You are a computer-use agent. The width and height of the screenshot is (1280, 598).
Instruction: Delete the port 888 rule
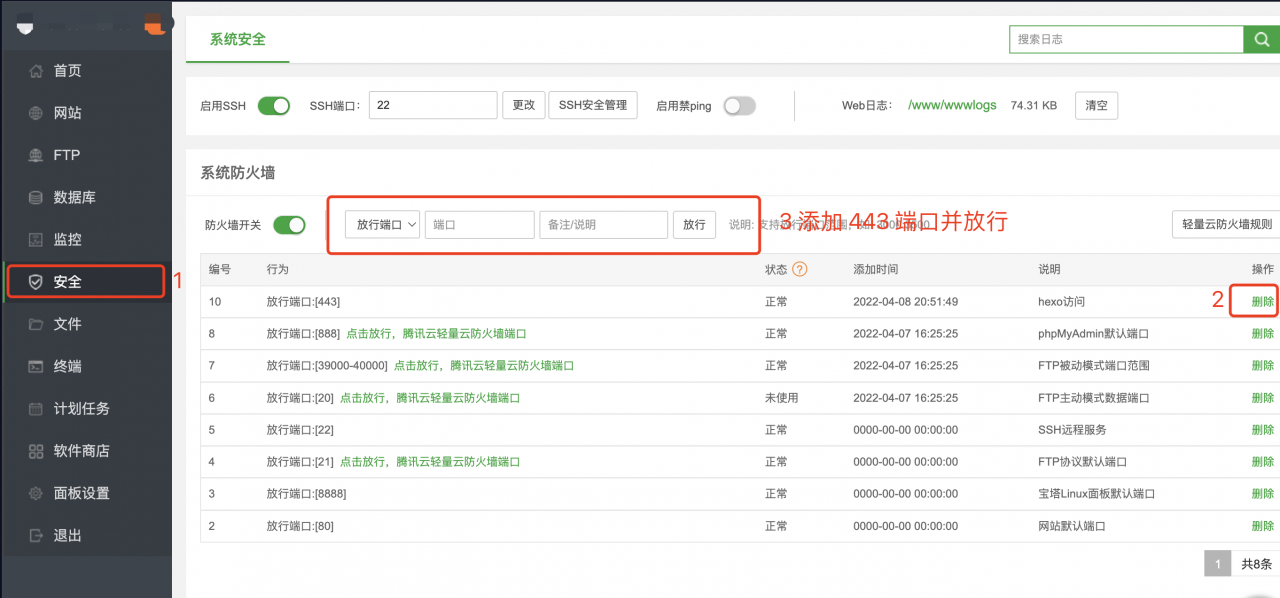[x=1263, y=333]
